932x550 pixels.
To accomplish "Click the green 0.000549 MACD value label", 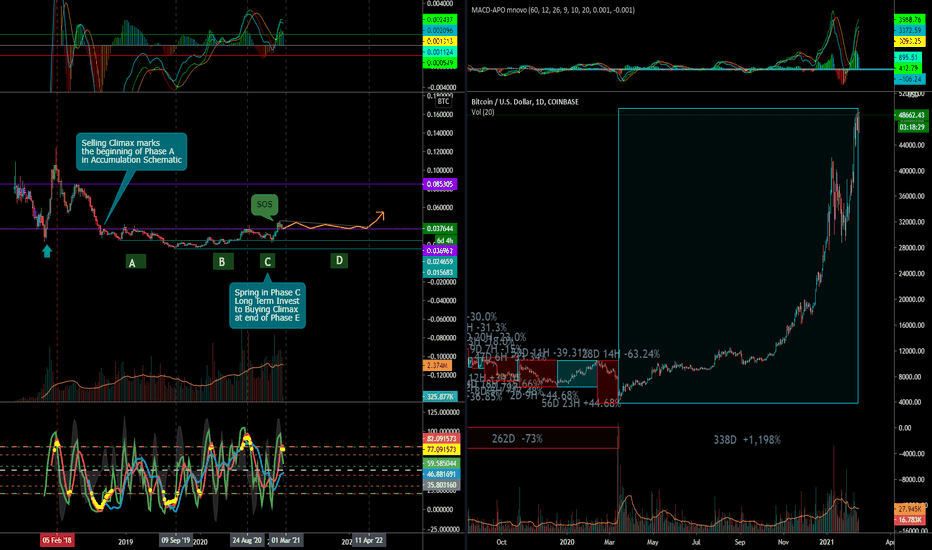I will [x=439, y=62].
